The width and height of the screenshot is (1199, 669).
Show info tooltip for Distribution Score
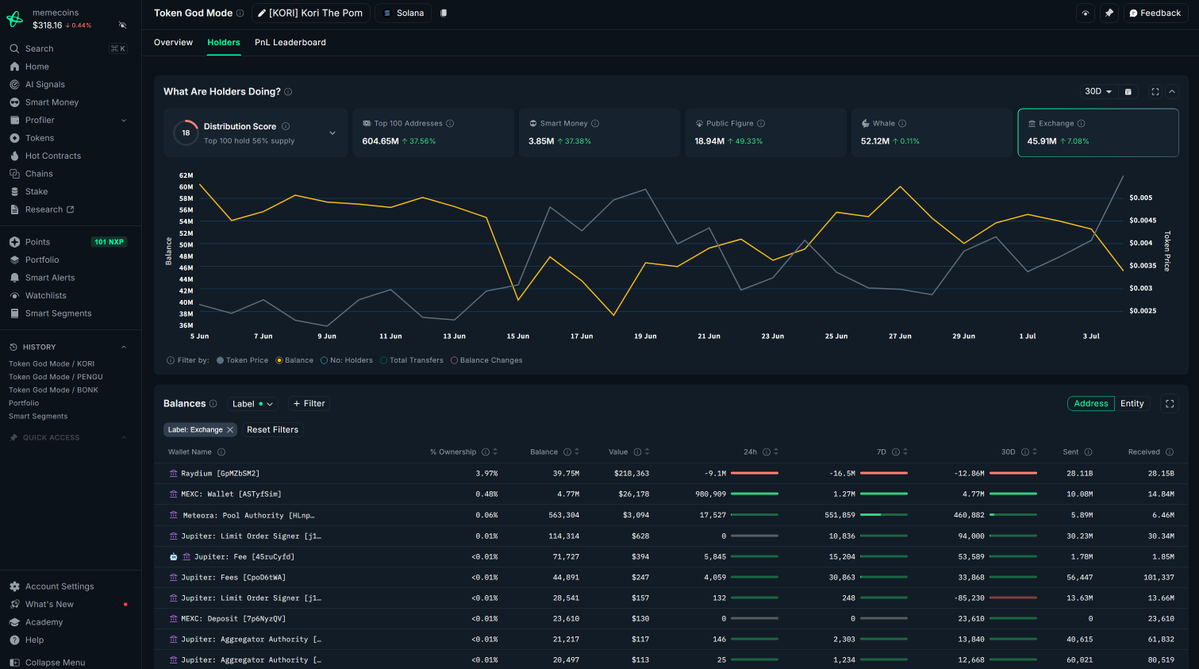pos(285,127)
